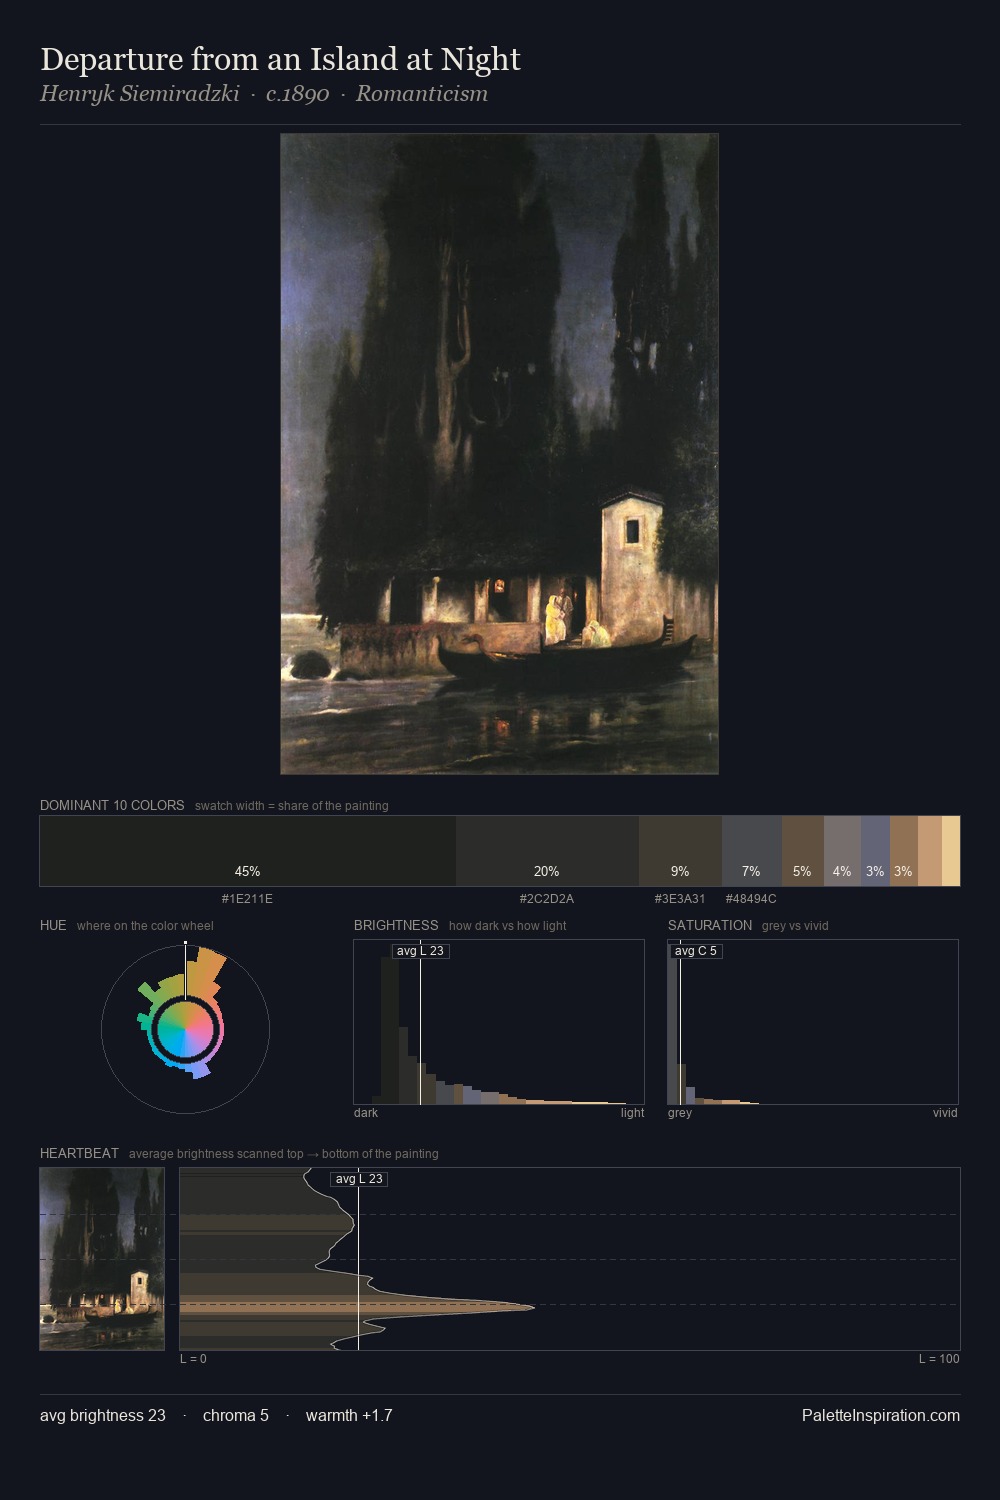This screenshot has width=1000, height=1500.
Task: Click the 'vivid' axis label under Saturation
Action: [945, 1113]
